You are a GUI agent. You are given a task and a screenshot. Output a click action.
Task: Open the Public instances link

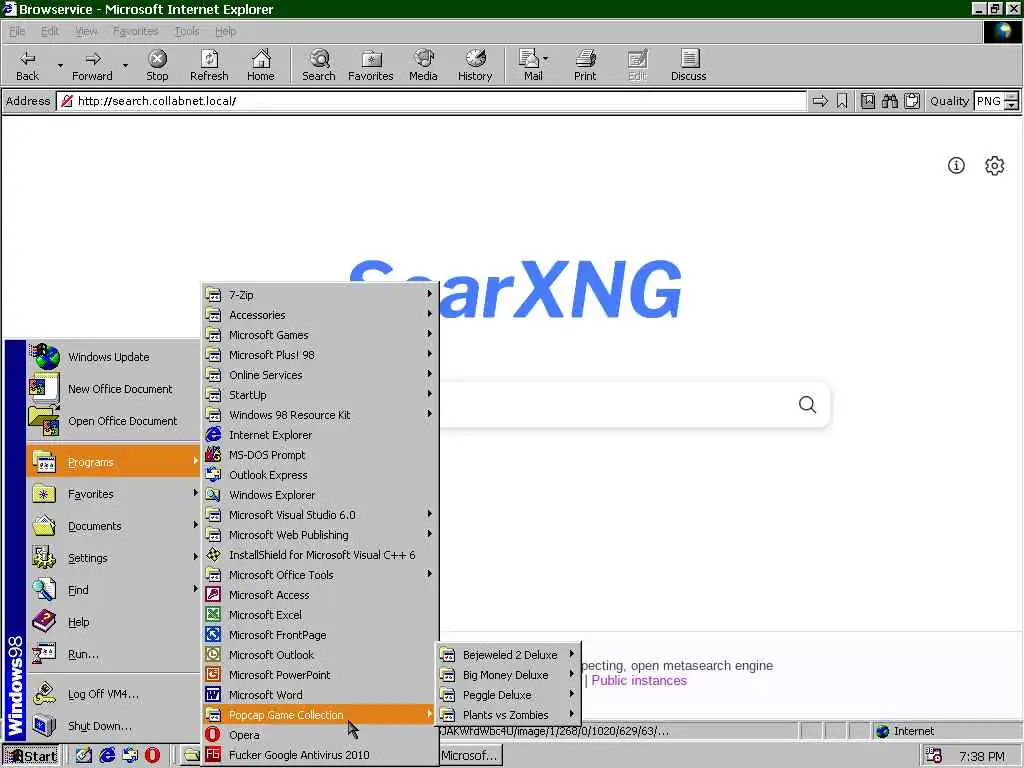639,680
